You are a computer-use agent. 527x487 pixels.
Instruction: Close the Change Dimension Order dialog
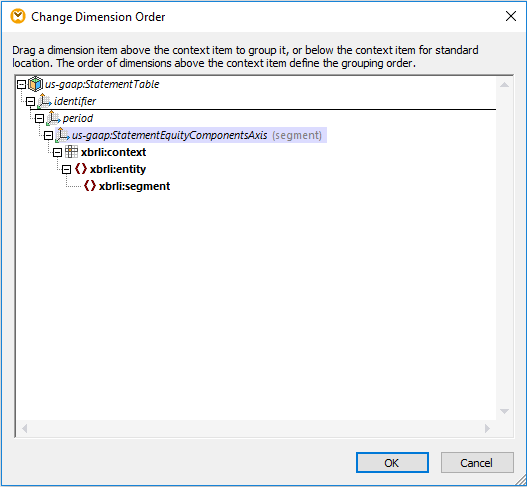tap(511, 16)
